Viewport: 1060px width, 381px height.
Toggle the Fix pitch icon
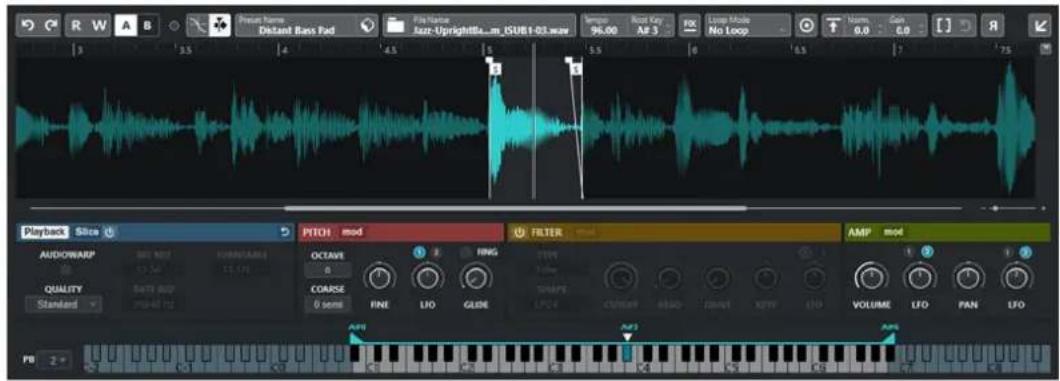click(690, 26)
